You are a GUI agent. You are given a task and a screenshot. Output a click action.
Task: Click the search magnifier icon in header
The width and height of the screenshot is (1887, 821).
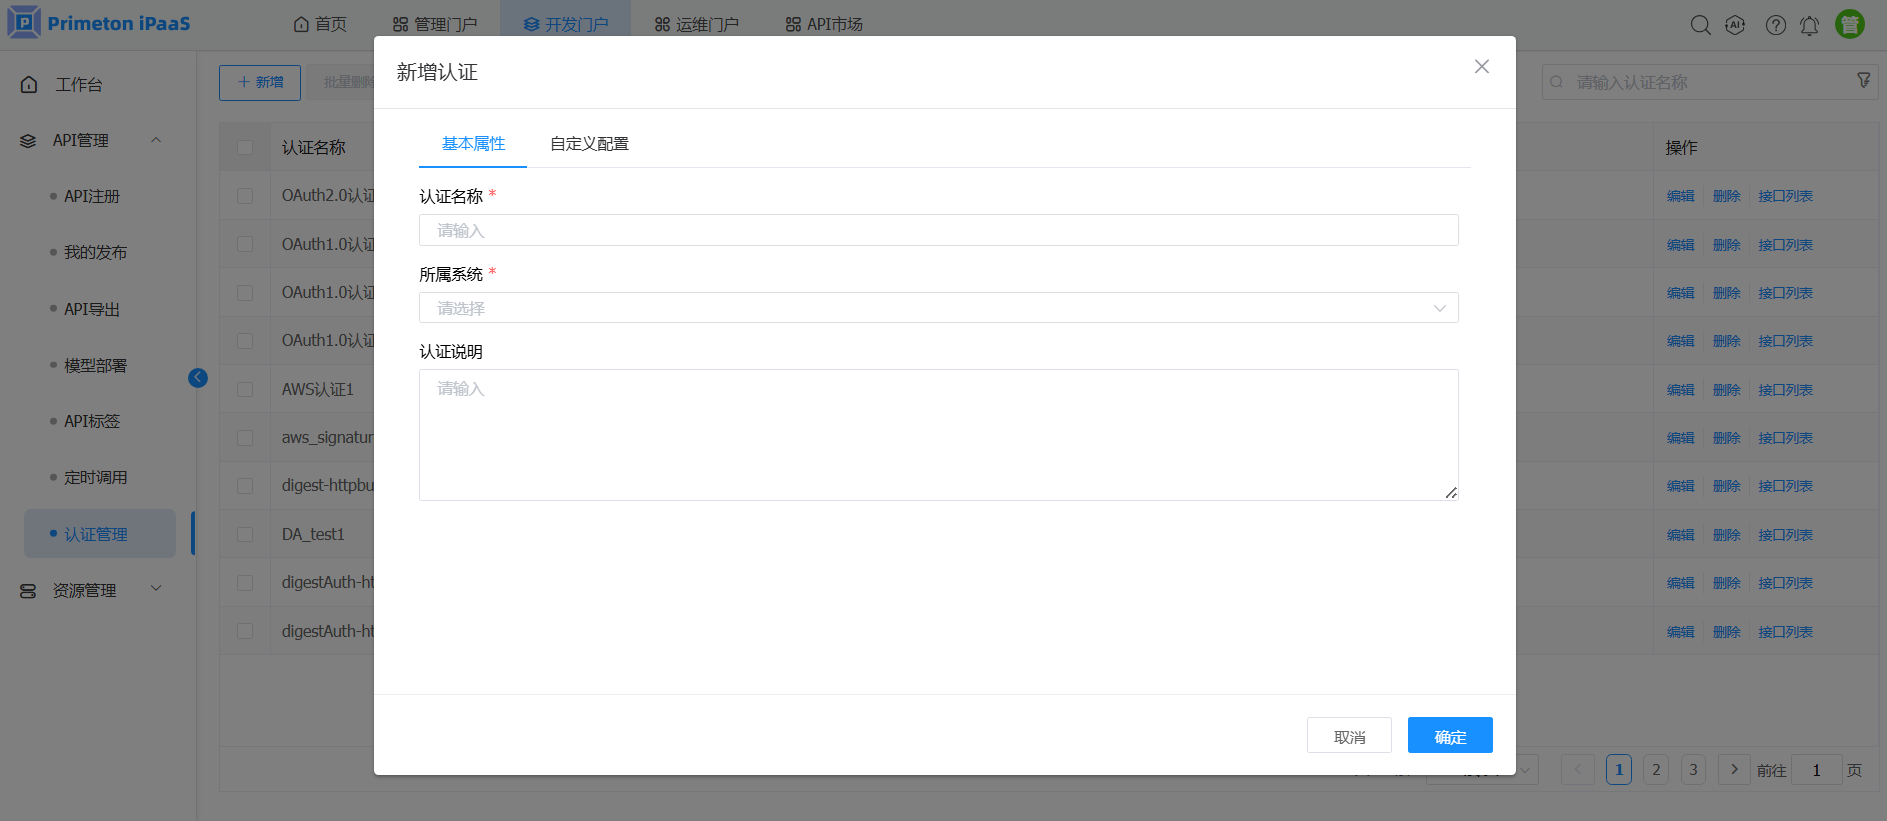1700,25
